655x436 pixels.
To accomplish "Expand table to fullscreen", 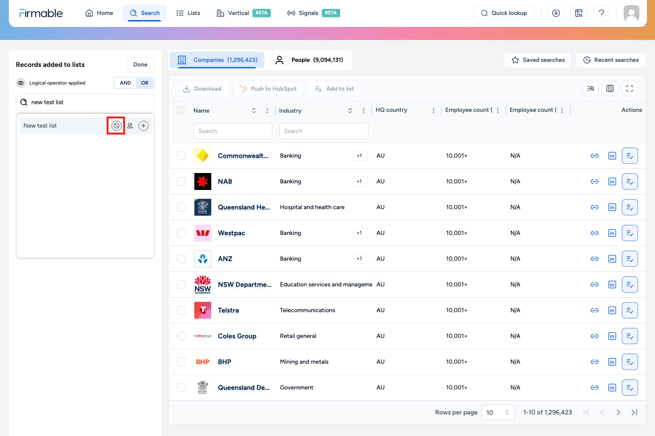I will click(x=630, y=89).
